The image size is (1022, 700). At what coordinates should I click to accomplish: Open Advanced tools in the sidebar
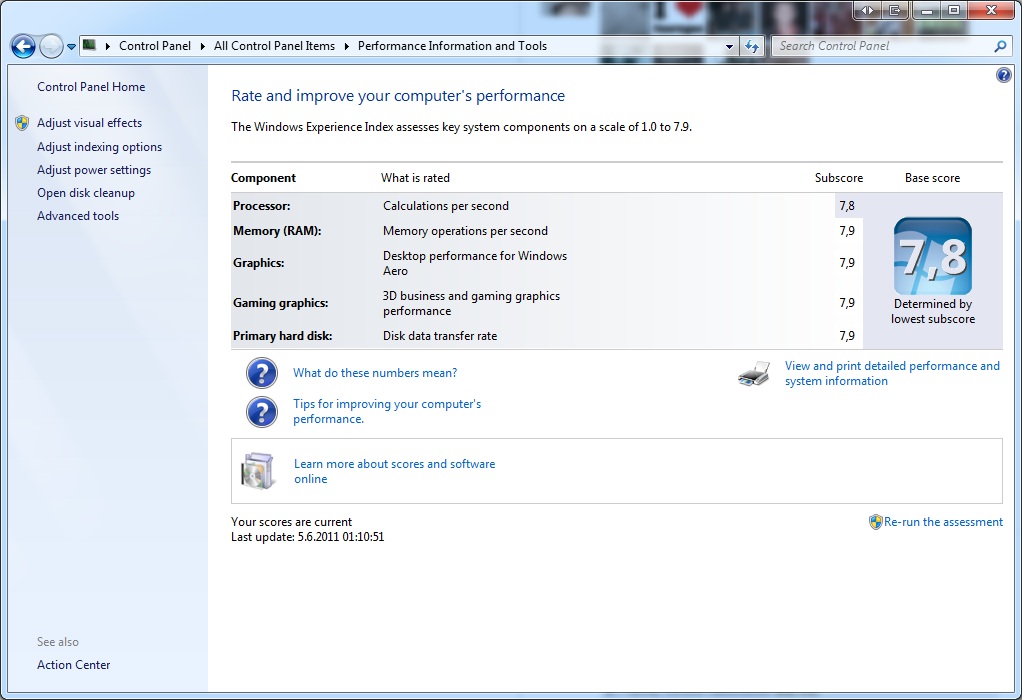(78, 216)
